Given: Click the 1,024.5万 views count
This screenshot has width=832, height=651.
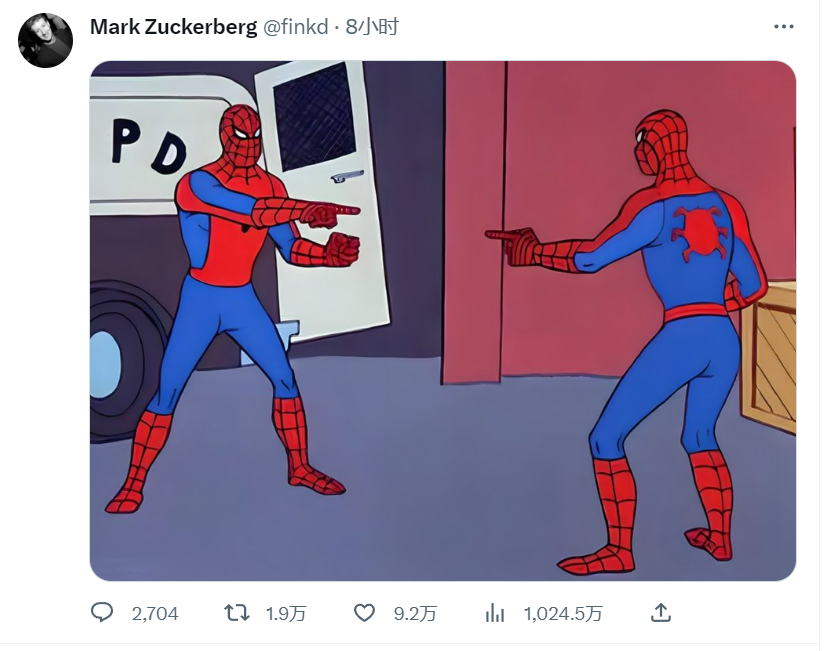Looking at the screenshot, I should pyautogui.click(x=564, y=614).
